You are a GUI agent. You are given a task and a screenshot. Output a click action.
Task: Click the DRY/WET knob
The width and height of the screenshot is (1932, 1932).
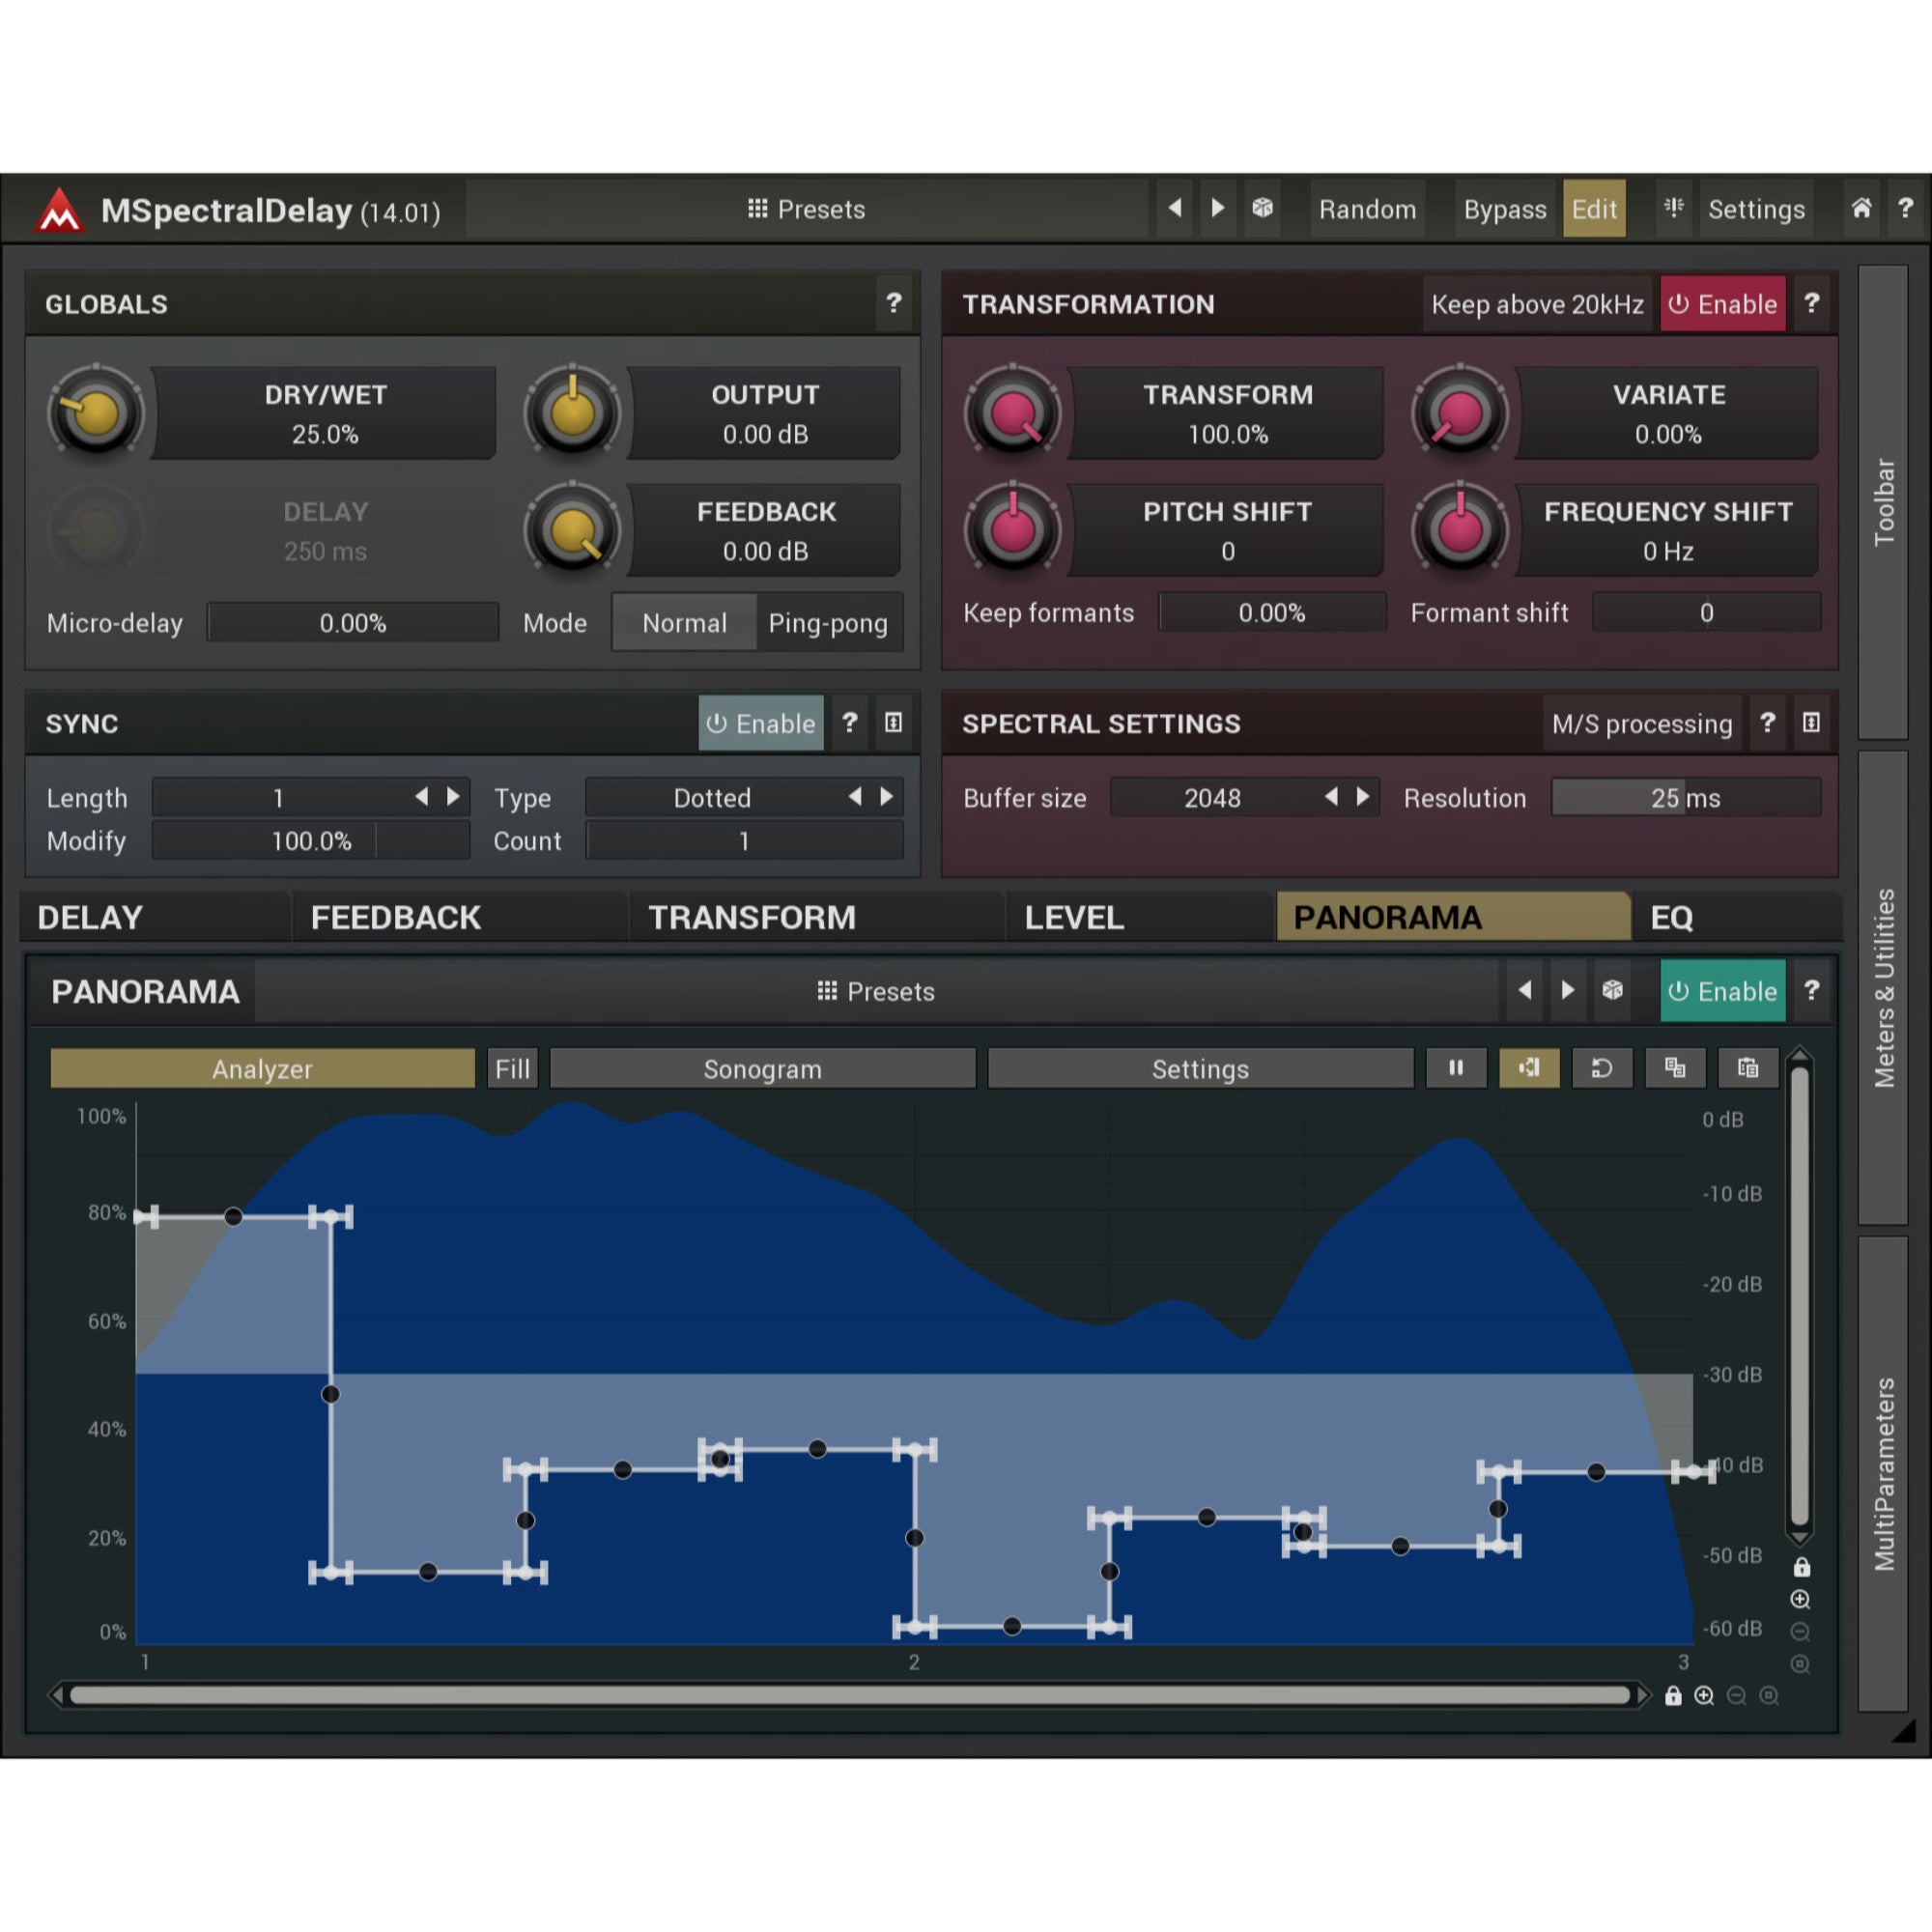(x=96, y=413)
